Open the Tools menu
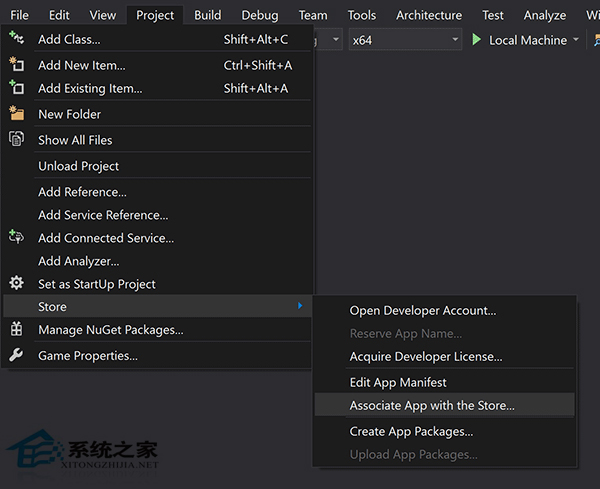The width and height of the screenshot is (600, 489). pos(362,15)
